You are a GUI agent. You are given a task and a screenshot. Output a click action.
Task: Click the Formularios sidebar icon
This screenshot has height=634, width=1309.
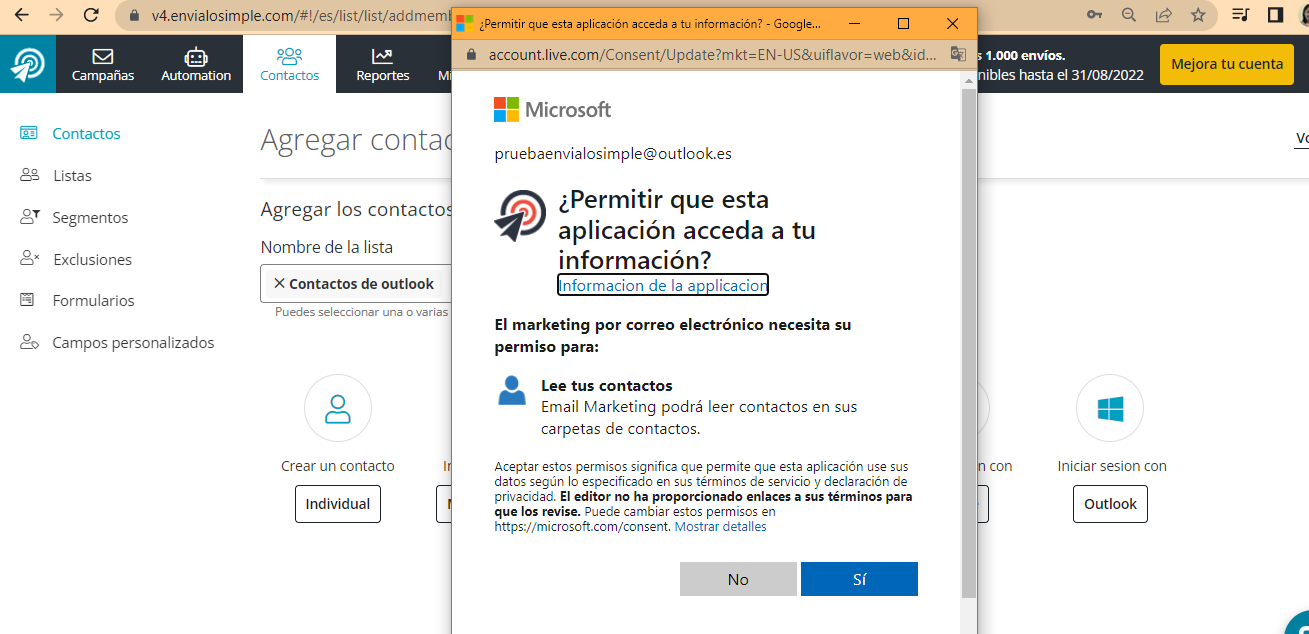click(29, 300)
